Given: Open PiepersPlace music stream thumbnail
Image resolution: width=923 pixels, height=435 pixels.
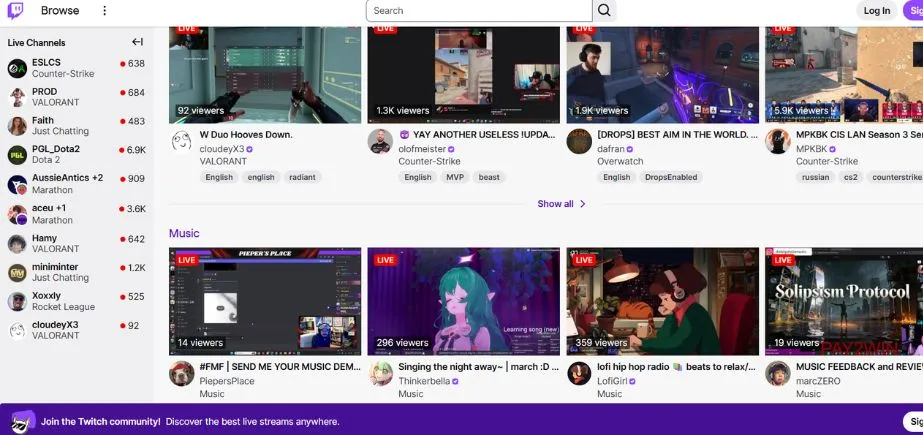Looking at the screenshot, I should click(265, 301).
